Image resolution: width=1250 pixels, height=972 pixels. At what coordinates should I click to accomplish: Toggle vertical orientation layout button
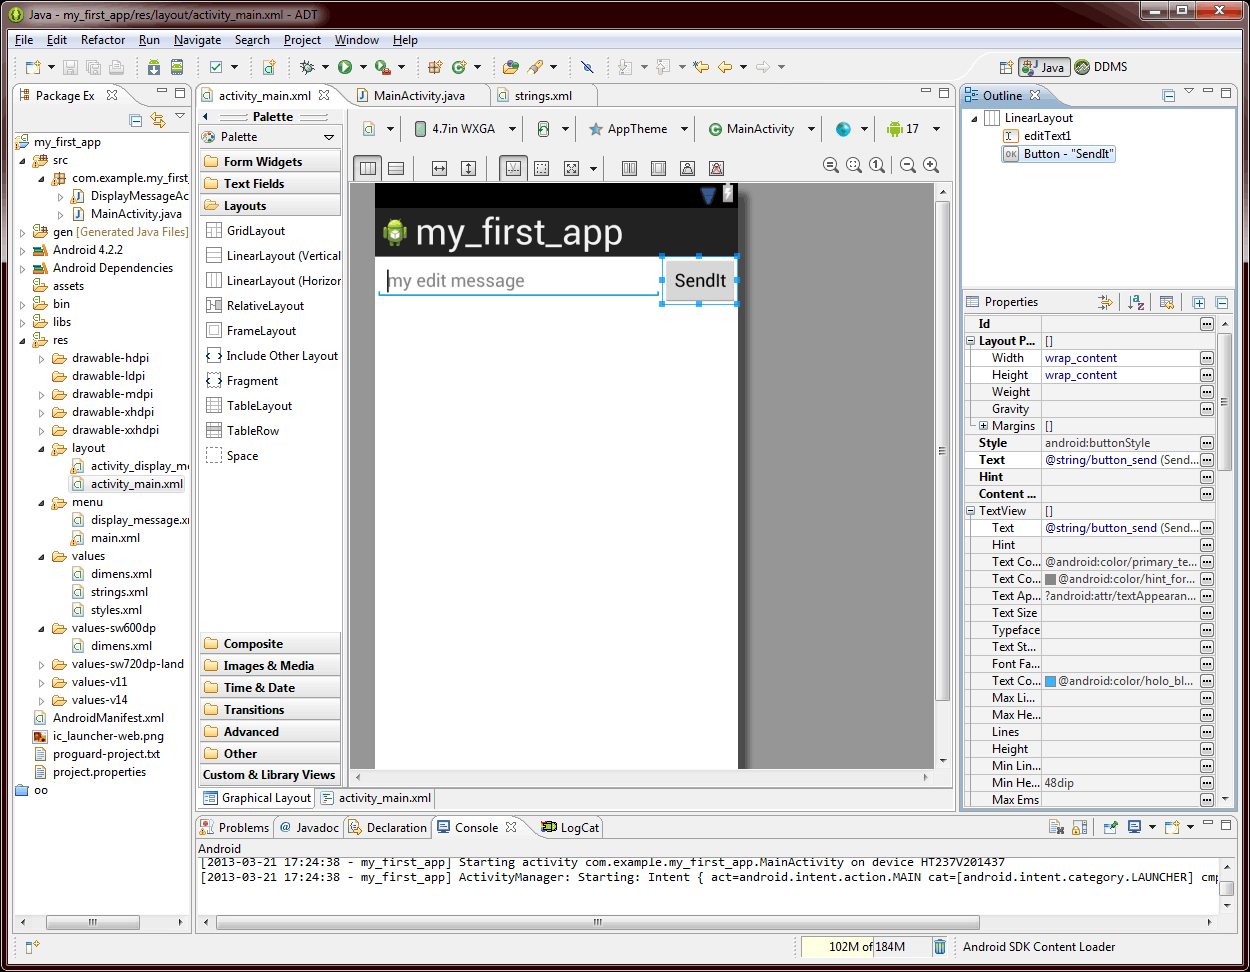(x=396, y=168)
